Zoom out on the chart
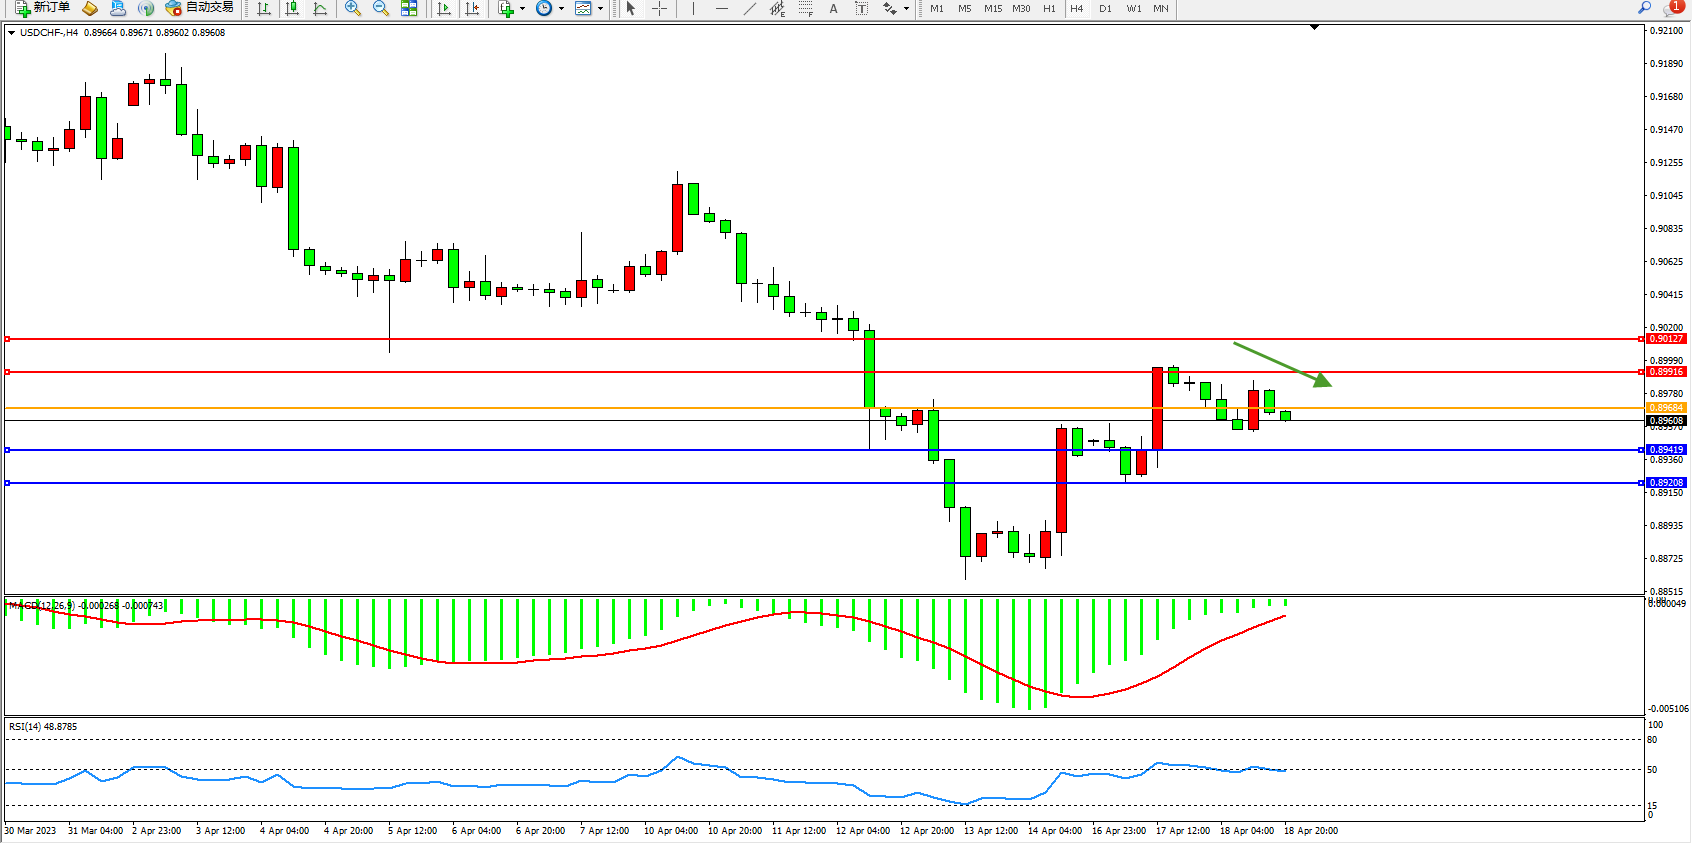This screenshot has height=844, width=1692. tap(380, 8)
